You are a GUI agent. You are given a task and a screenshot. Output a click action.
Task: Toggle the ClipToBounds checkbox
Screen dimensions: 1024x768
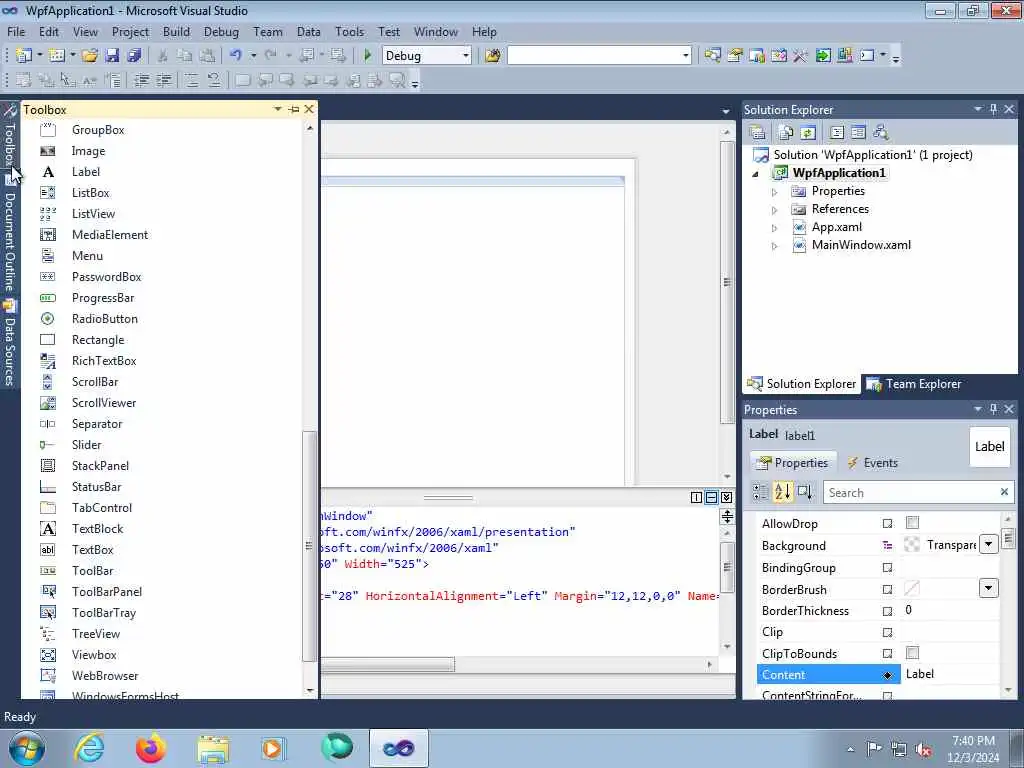click(912, 652)
